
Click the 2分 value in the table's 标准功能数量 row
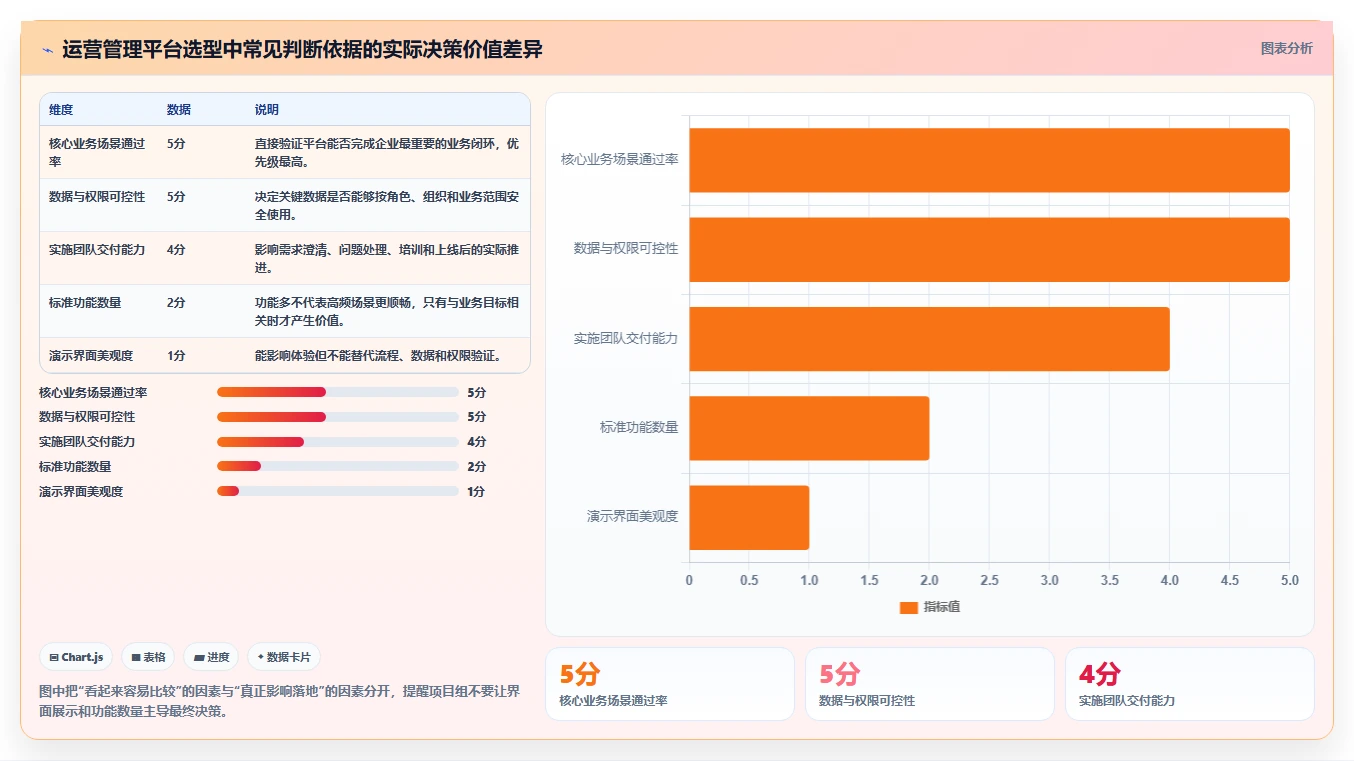pyautogui.click(x=176, y=303)
